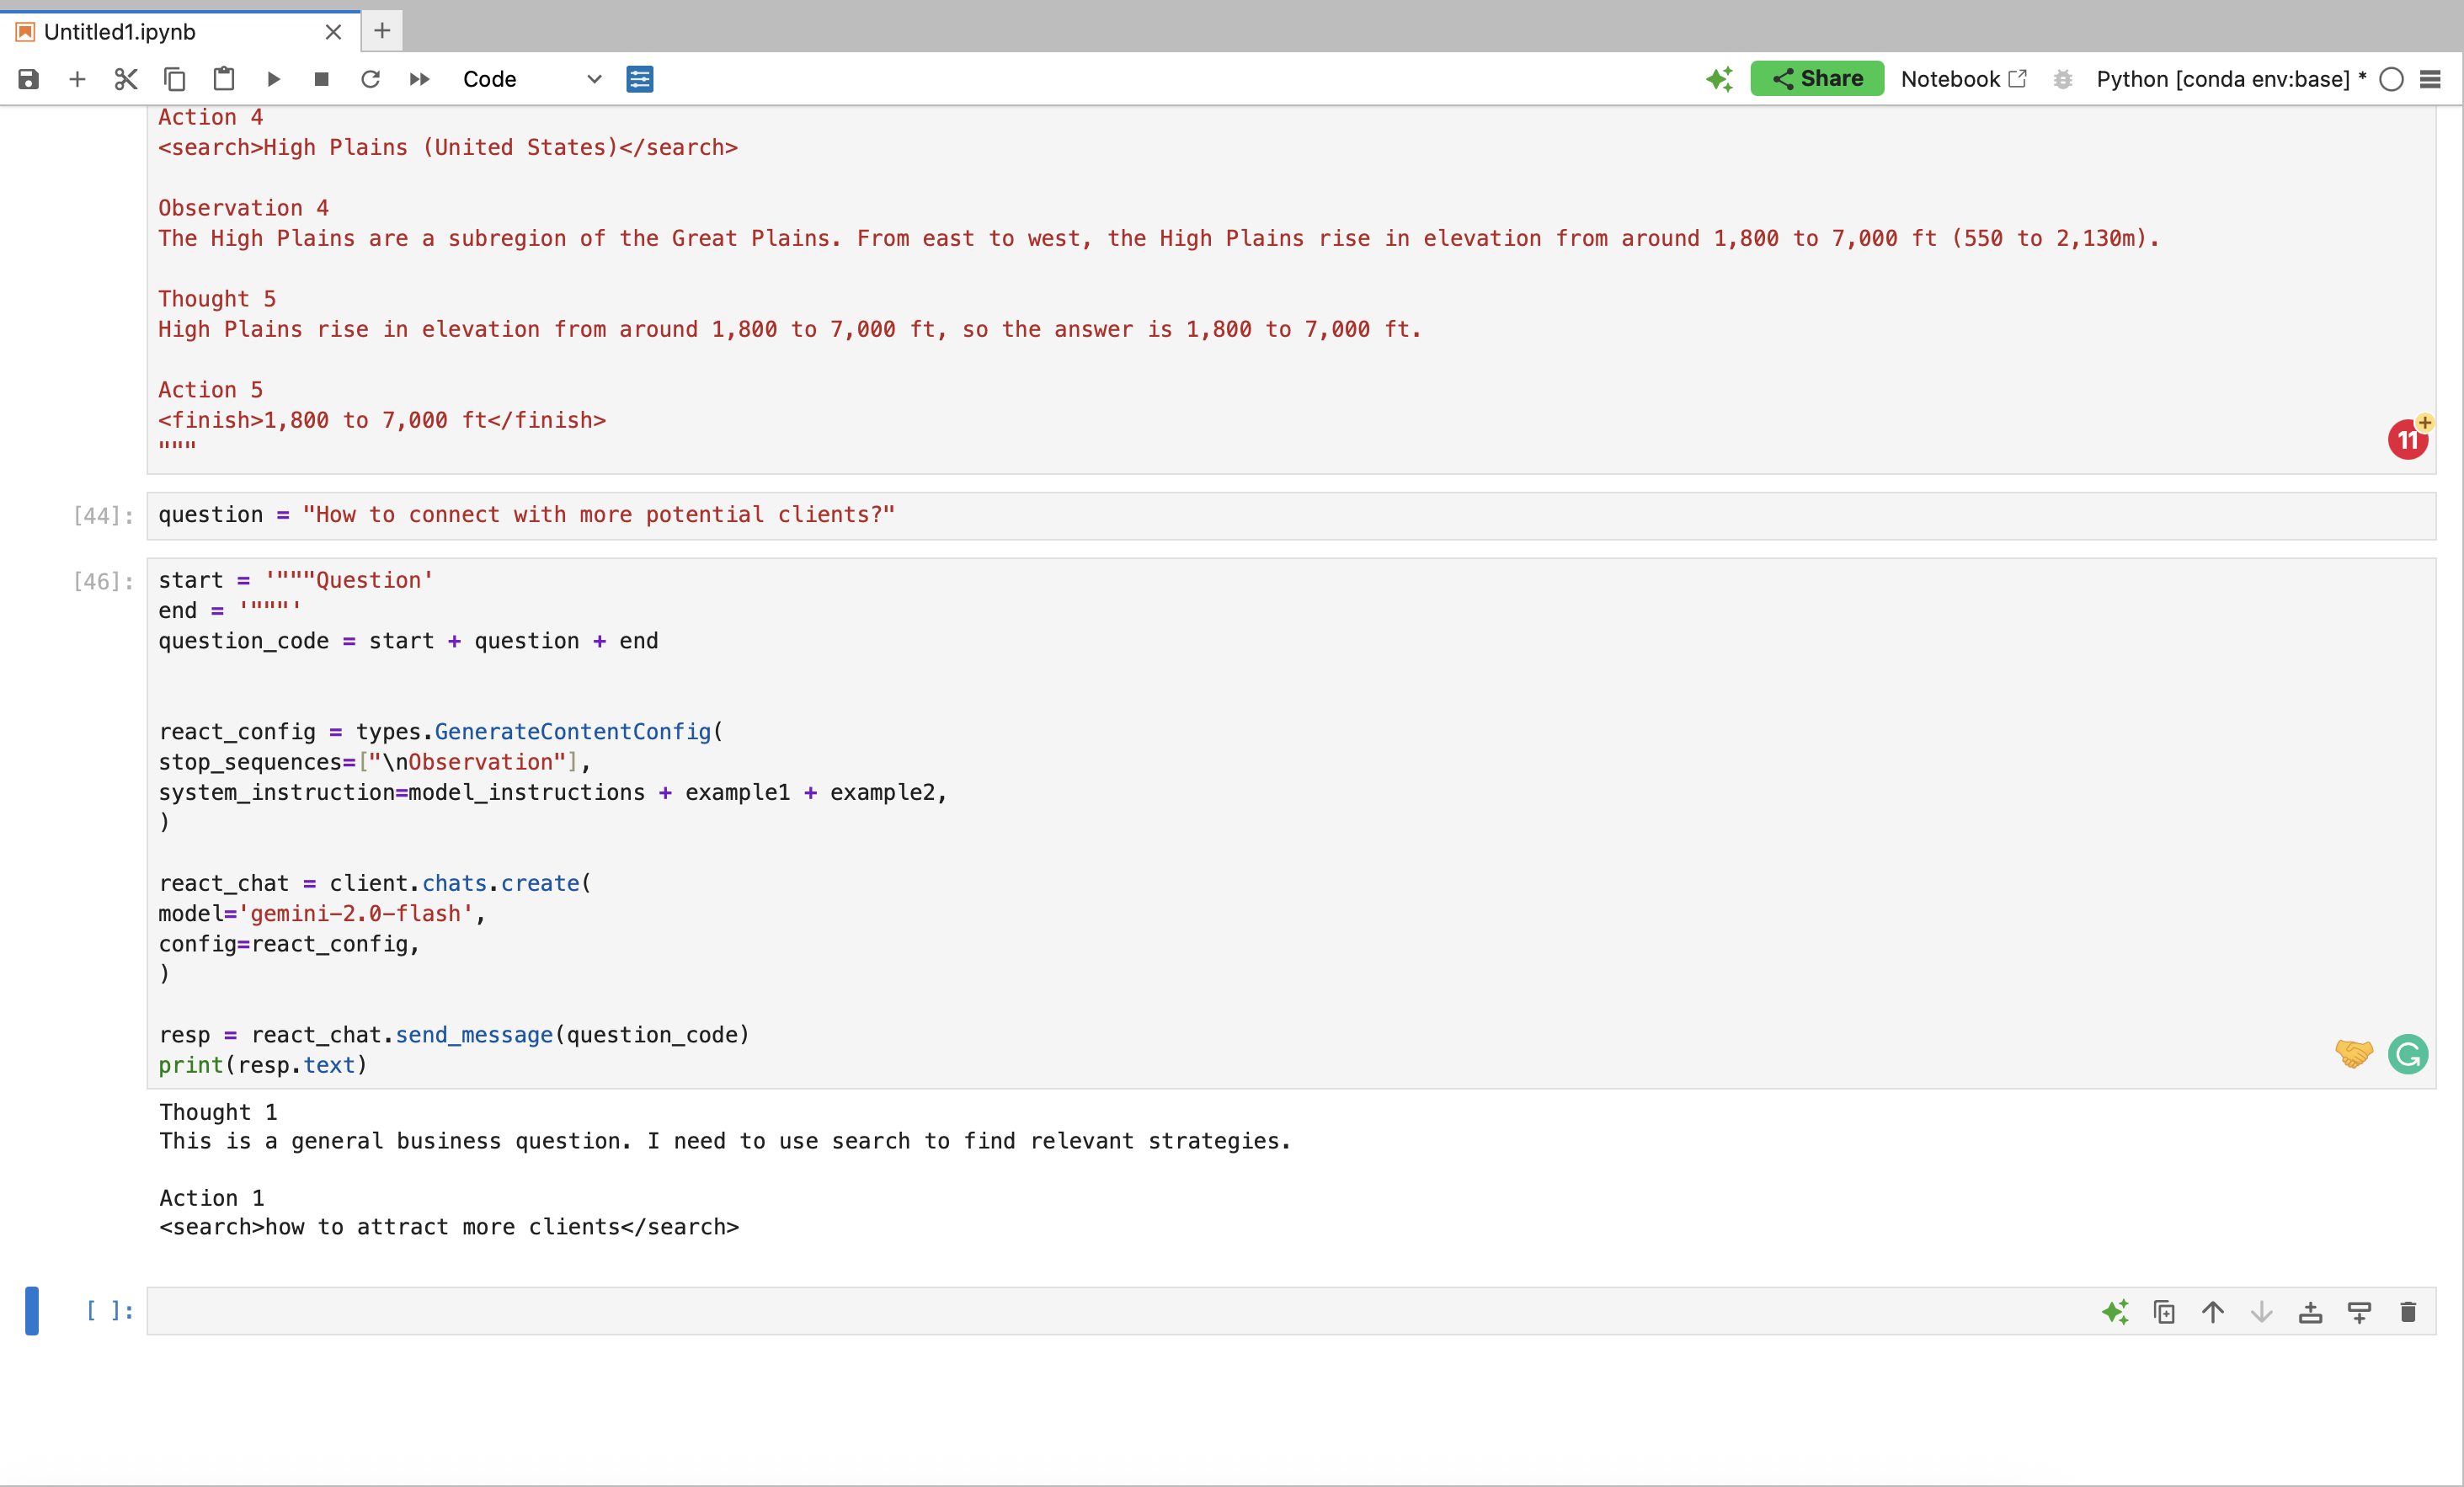Screen dimensions: 2464x1487
Task: Click the output line 'Thought 1'
Action: tap(218, 1112)
